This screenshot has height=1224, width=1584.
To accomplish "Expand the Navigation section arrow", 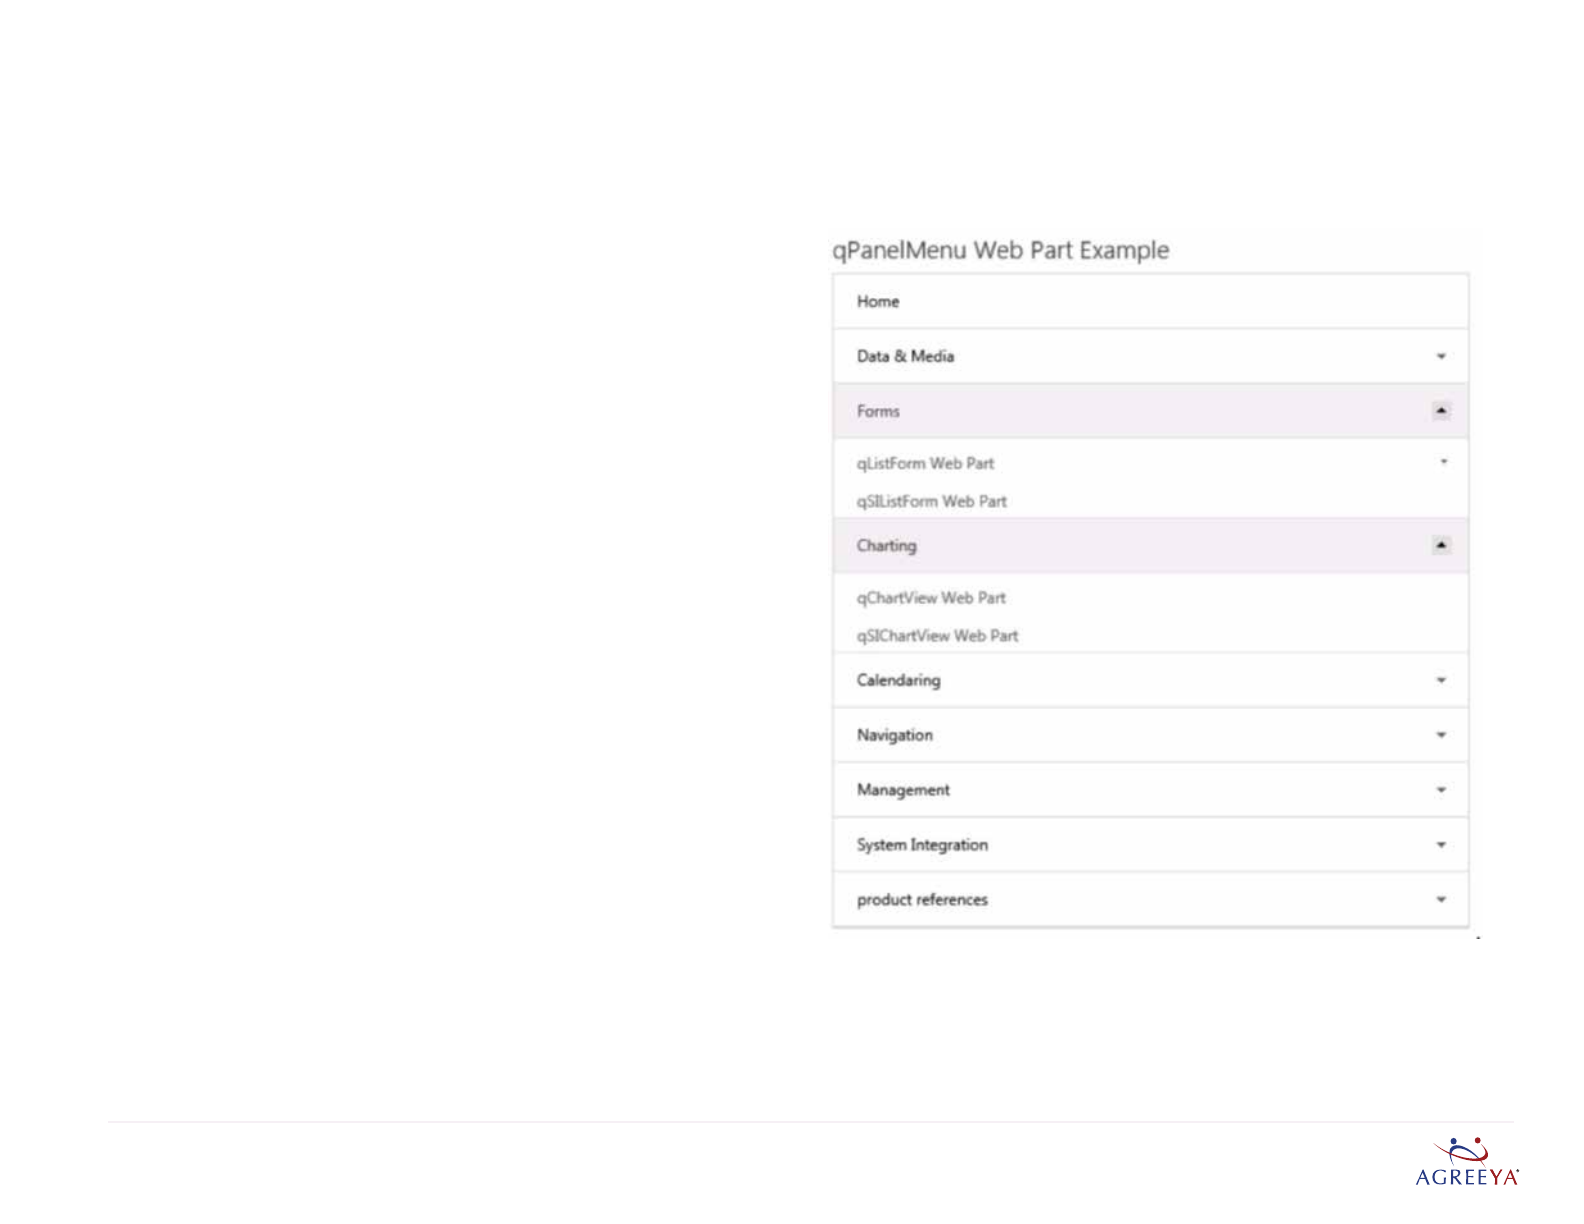I will 1441,736.
